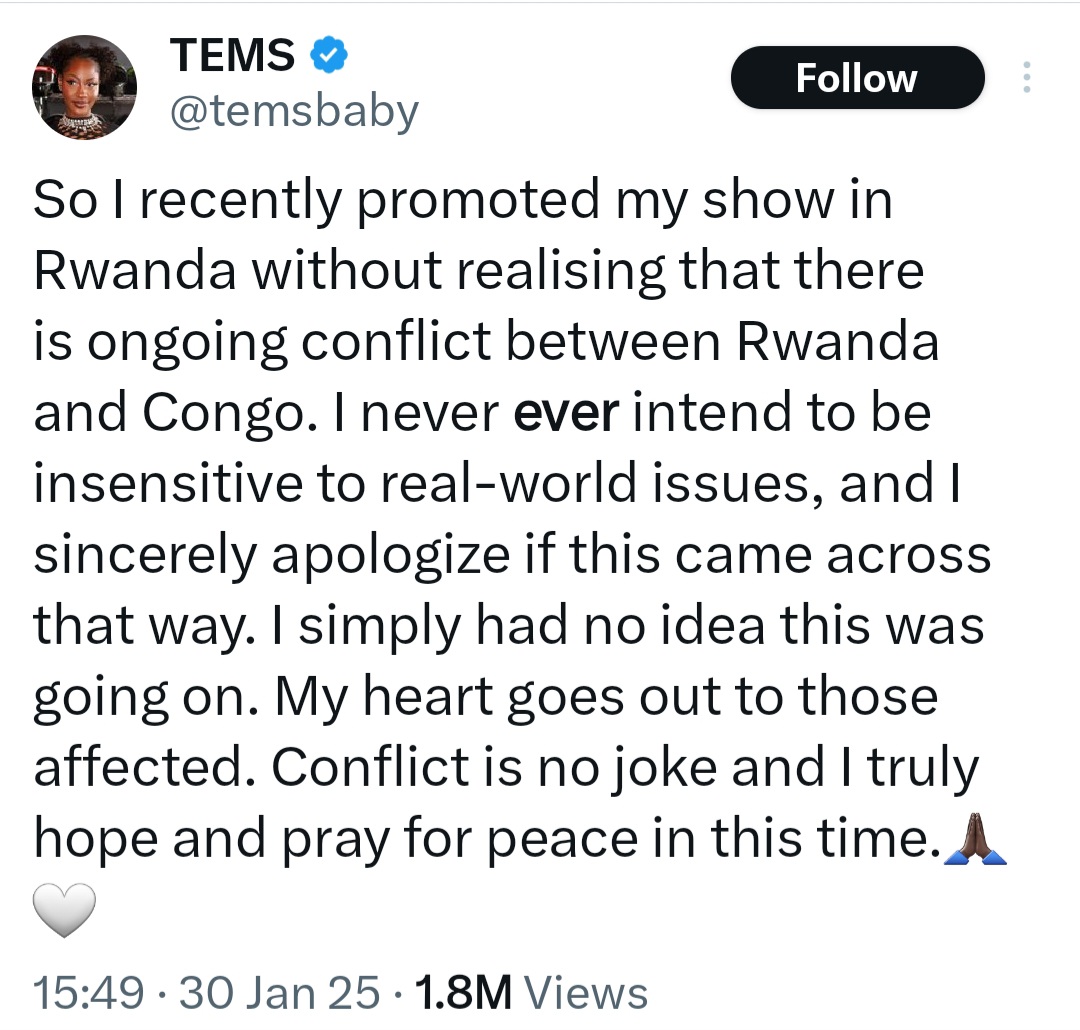Open the tweet options via the kebab icon
The height and width of the screenshot is (1030, 1080).
pyautogui.click(x=1028, y=78)
